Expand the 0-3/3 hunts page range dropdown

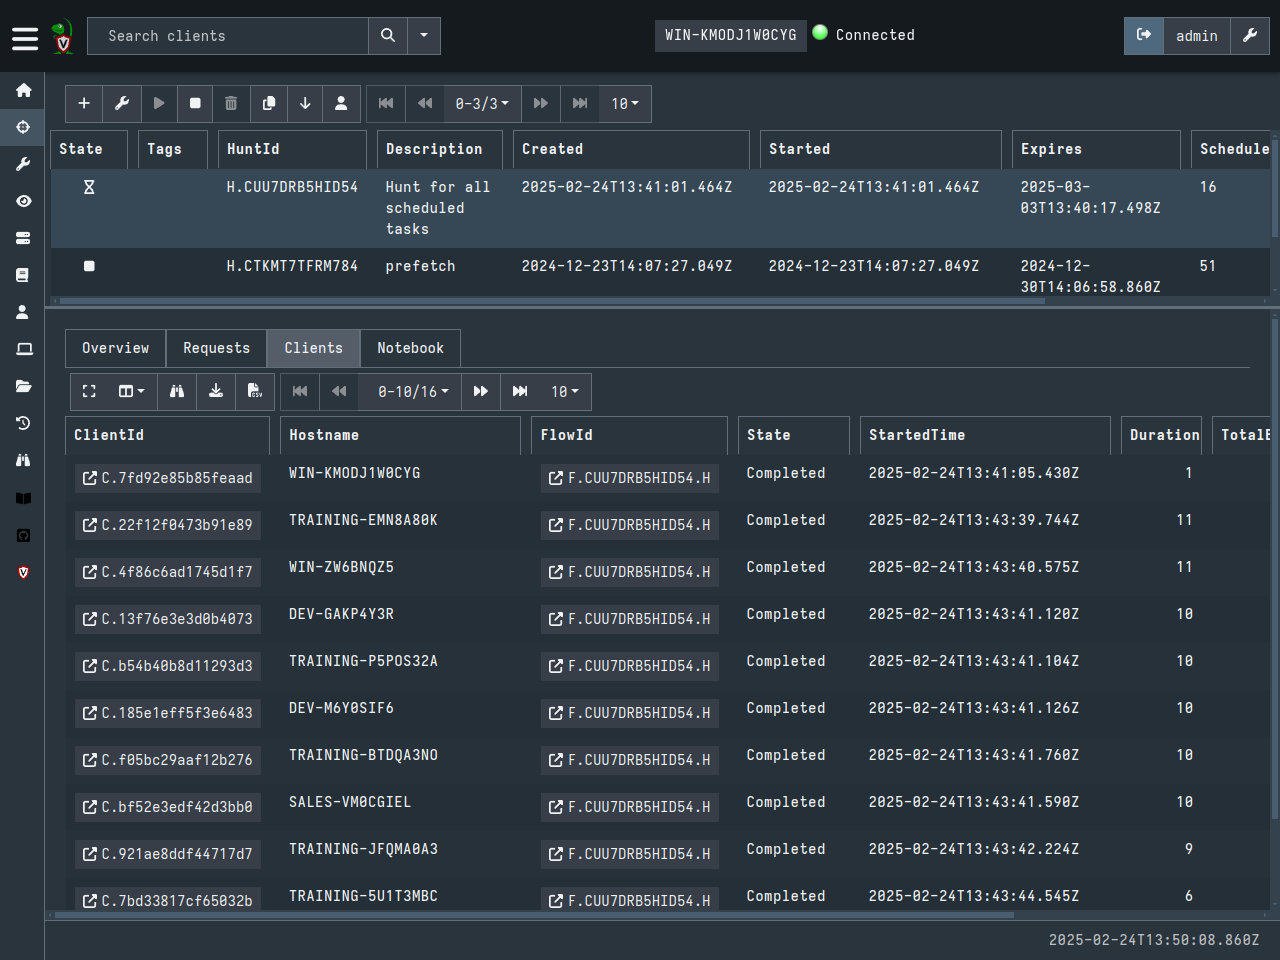(482, 103)
